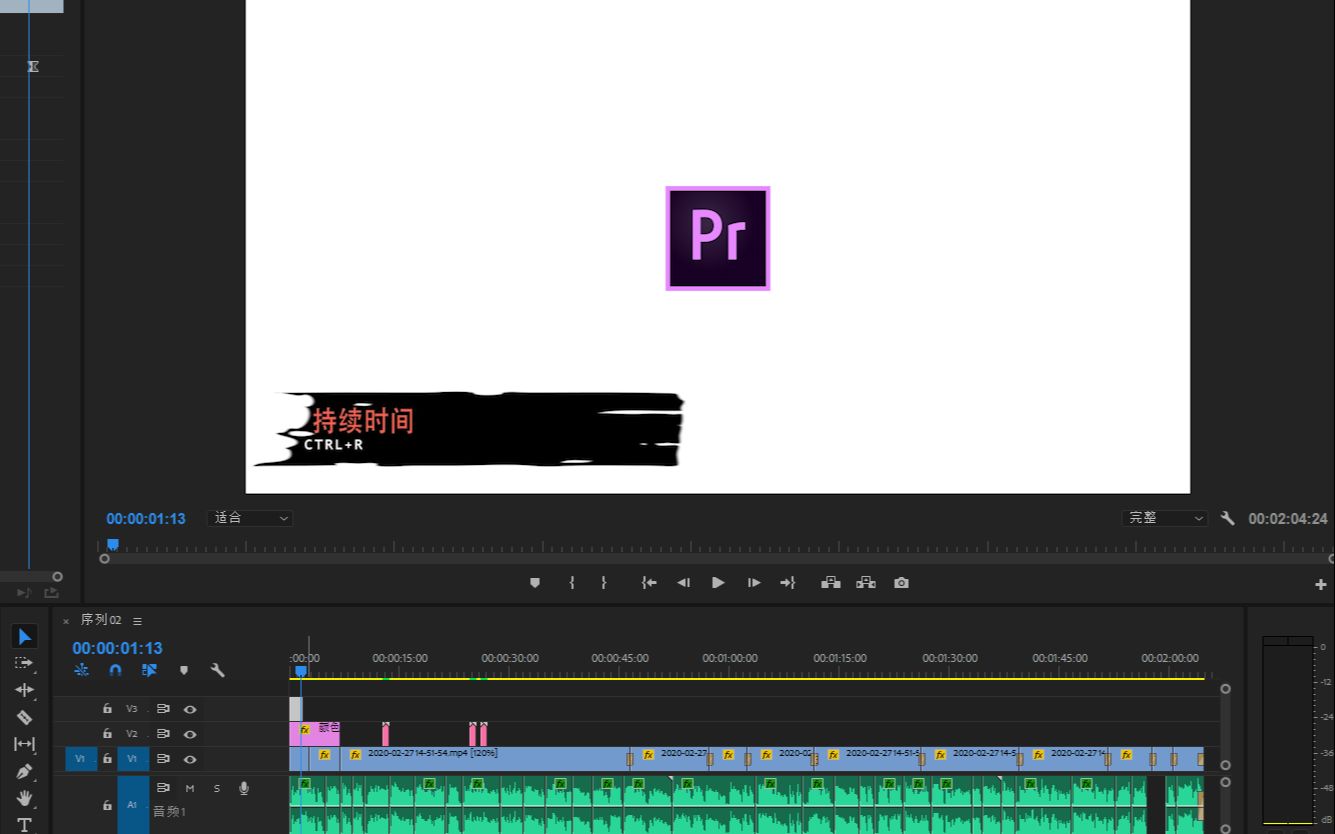This screenshot has height=834, width=1335.
Task: Select the Razor tool
Action: pos(24,717)
